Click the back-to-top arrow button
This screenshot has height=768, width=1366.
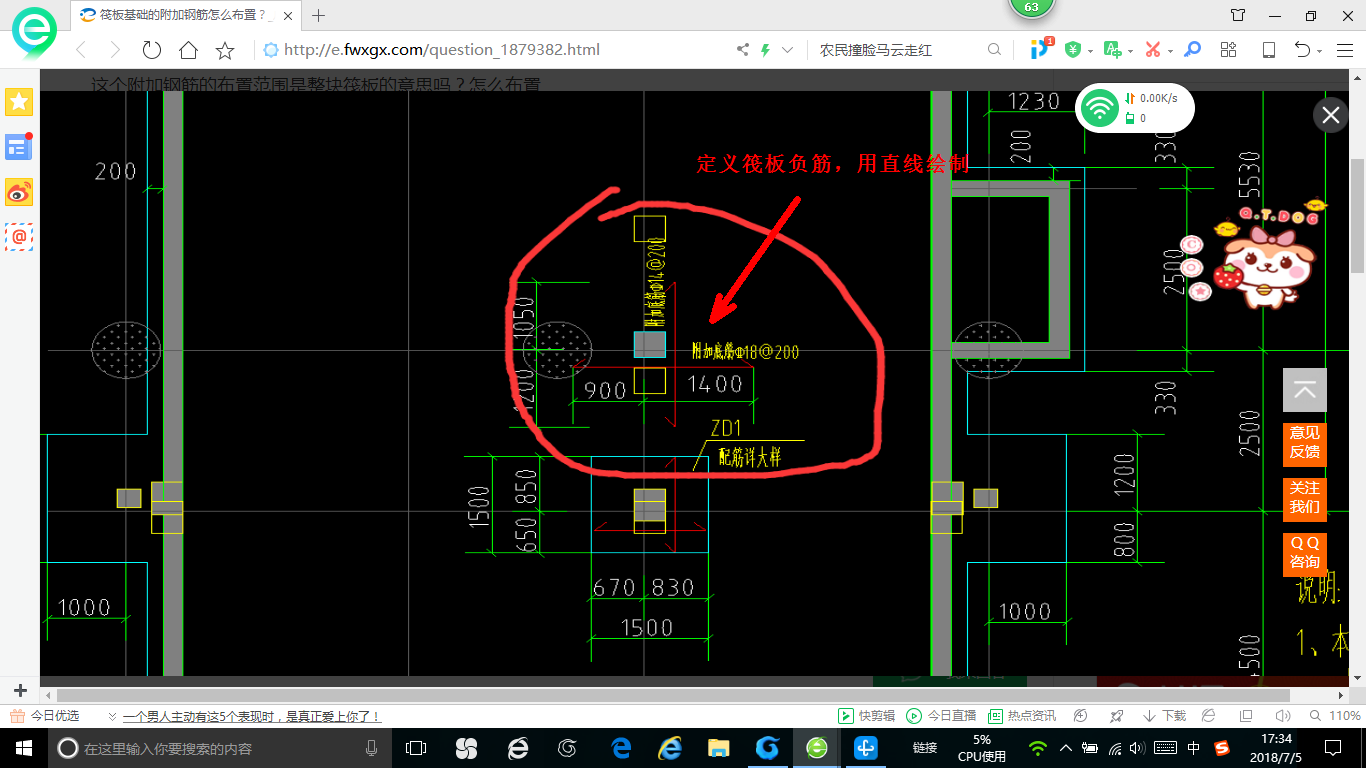(x=1305, y=390)
